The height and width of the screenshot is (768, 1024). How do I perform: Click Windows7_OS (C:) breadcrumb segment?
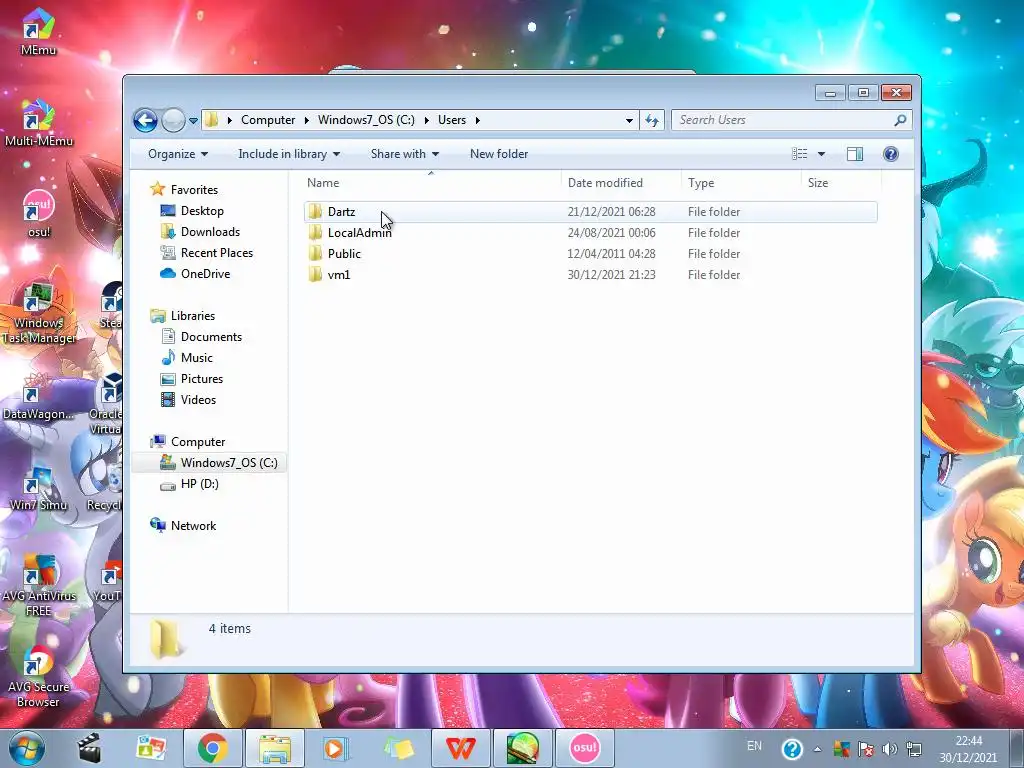(x=366, y=120)
